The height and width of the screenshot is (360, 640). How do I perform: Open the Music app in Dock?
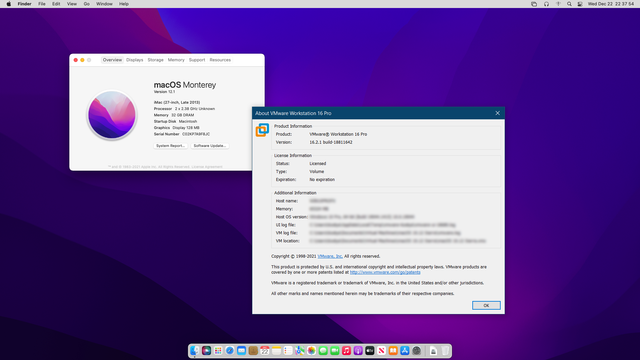(347, 351)
